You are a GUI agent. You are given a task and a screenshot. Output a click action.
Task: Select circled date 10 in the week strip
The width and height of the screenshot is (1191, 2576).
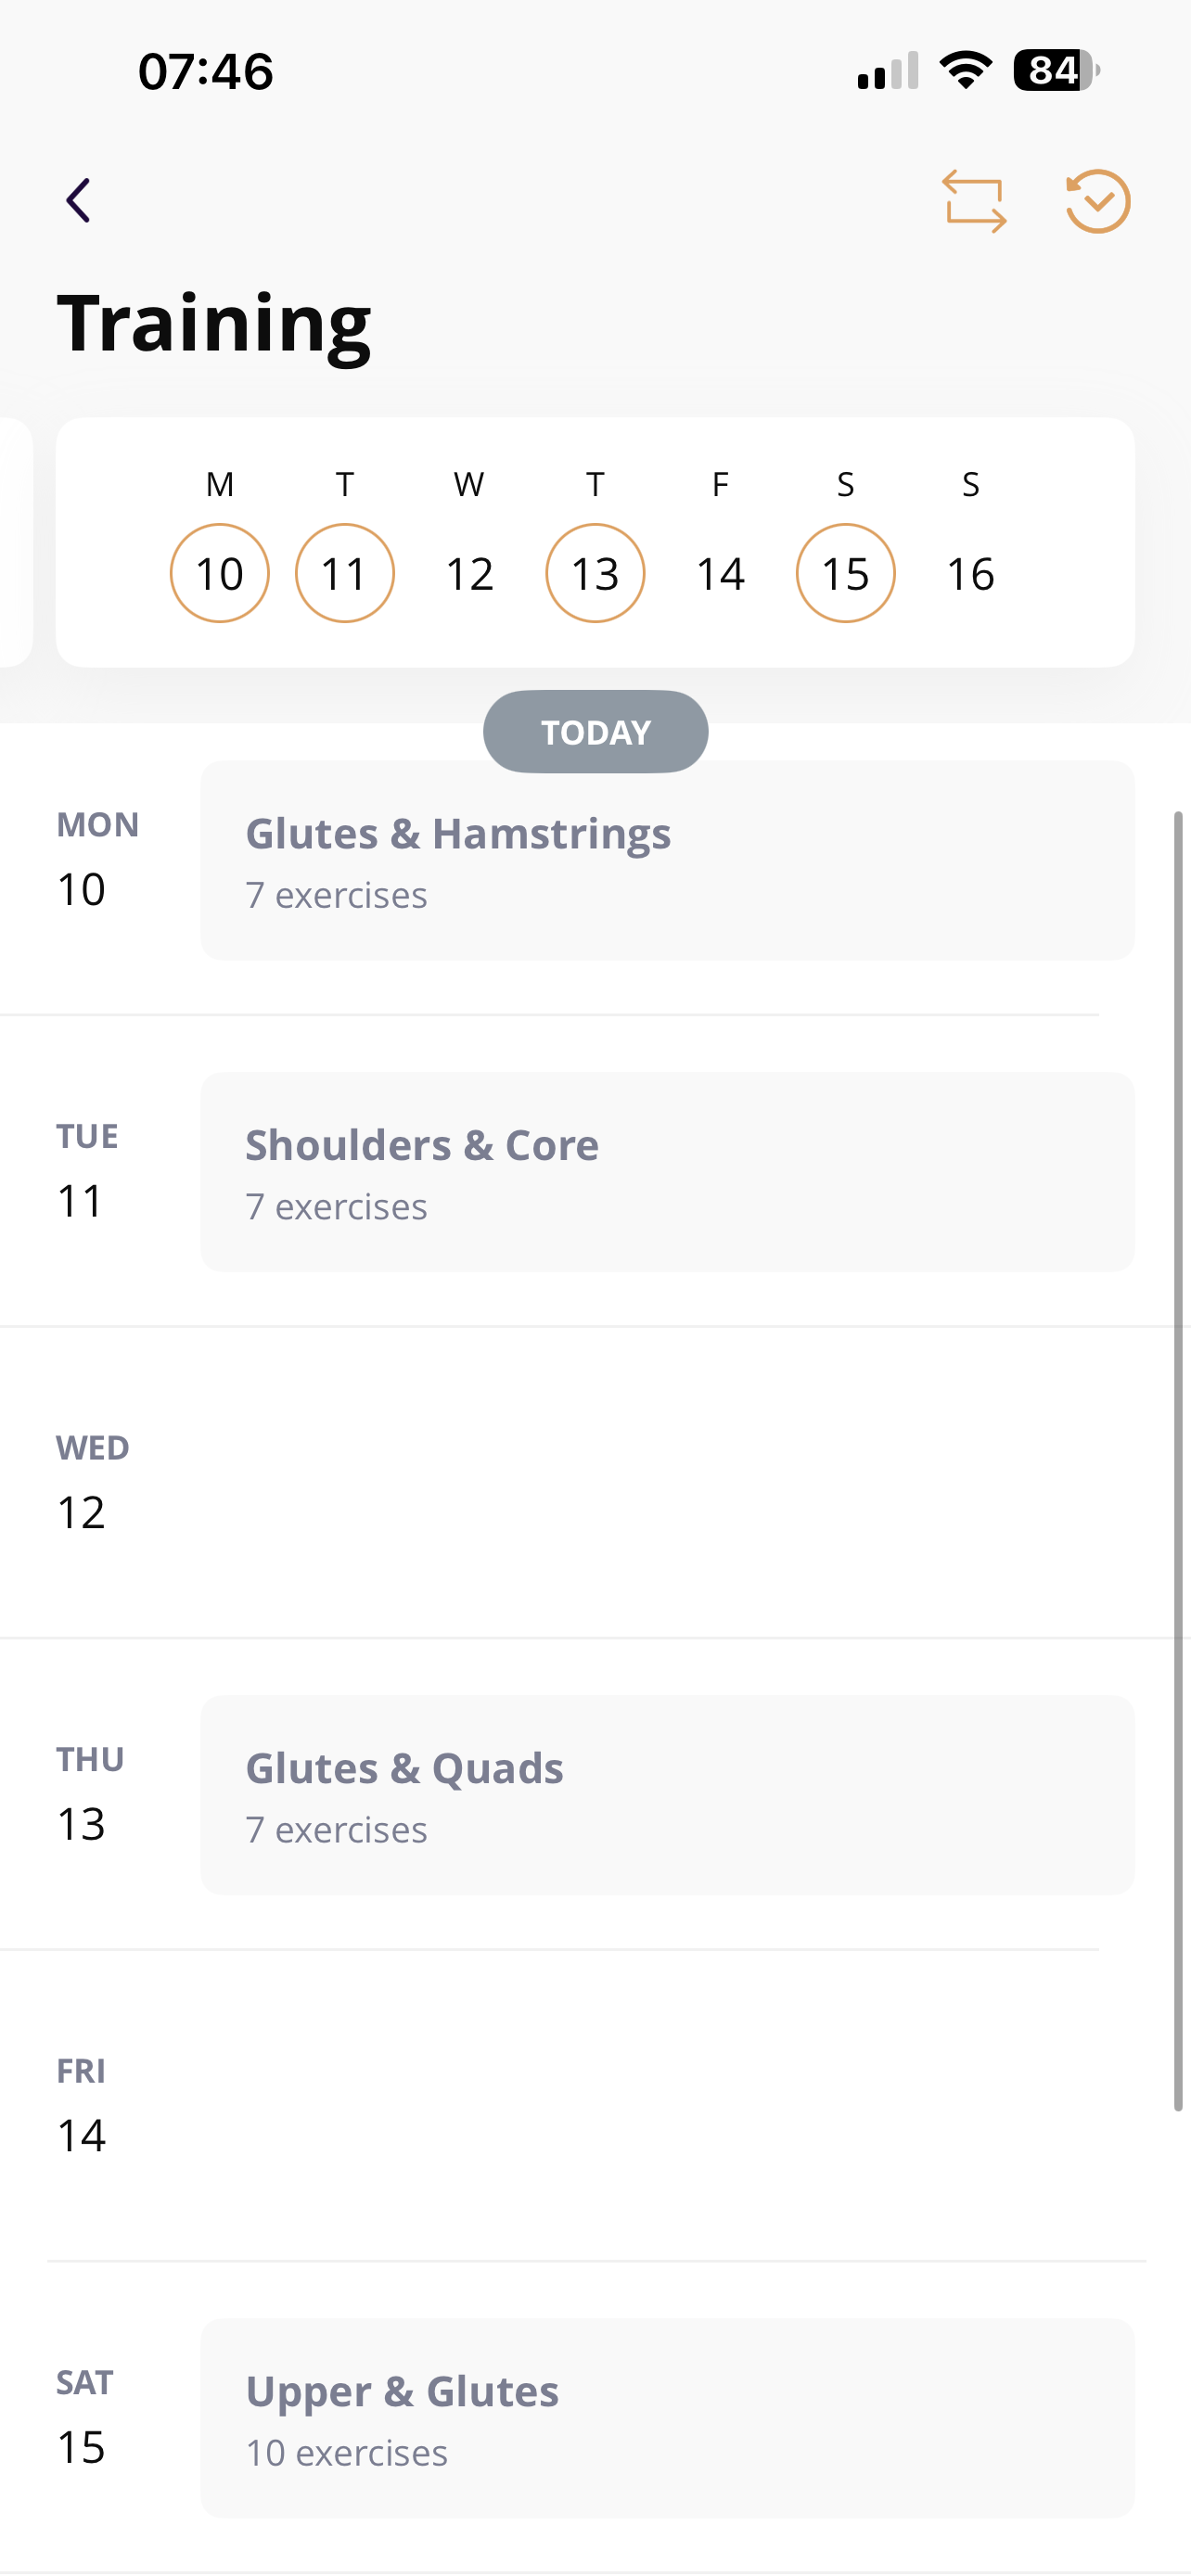tap(220, 572)
